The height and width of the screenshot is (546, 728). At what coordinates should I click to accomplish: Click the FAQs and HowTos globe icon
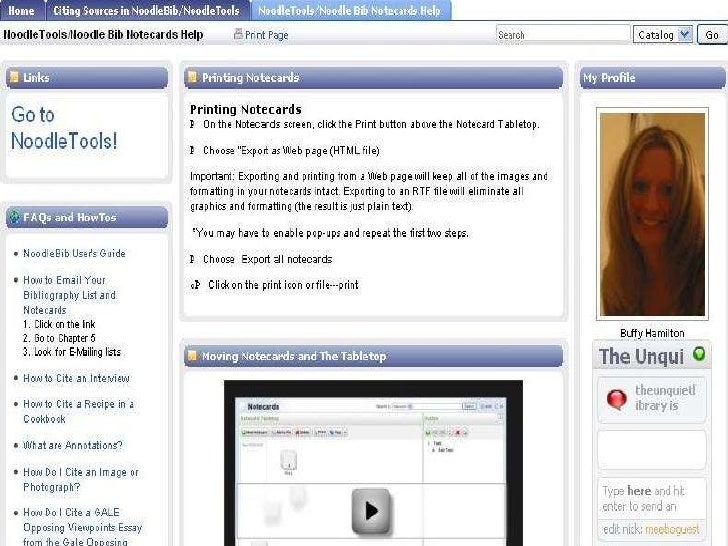click(x=14, y=217)
